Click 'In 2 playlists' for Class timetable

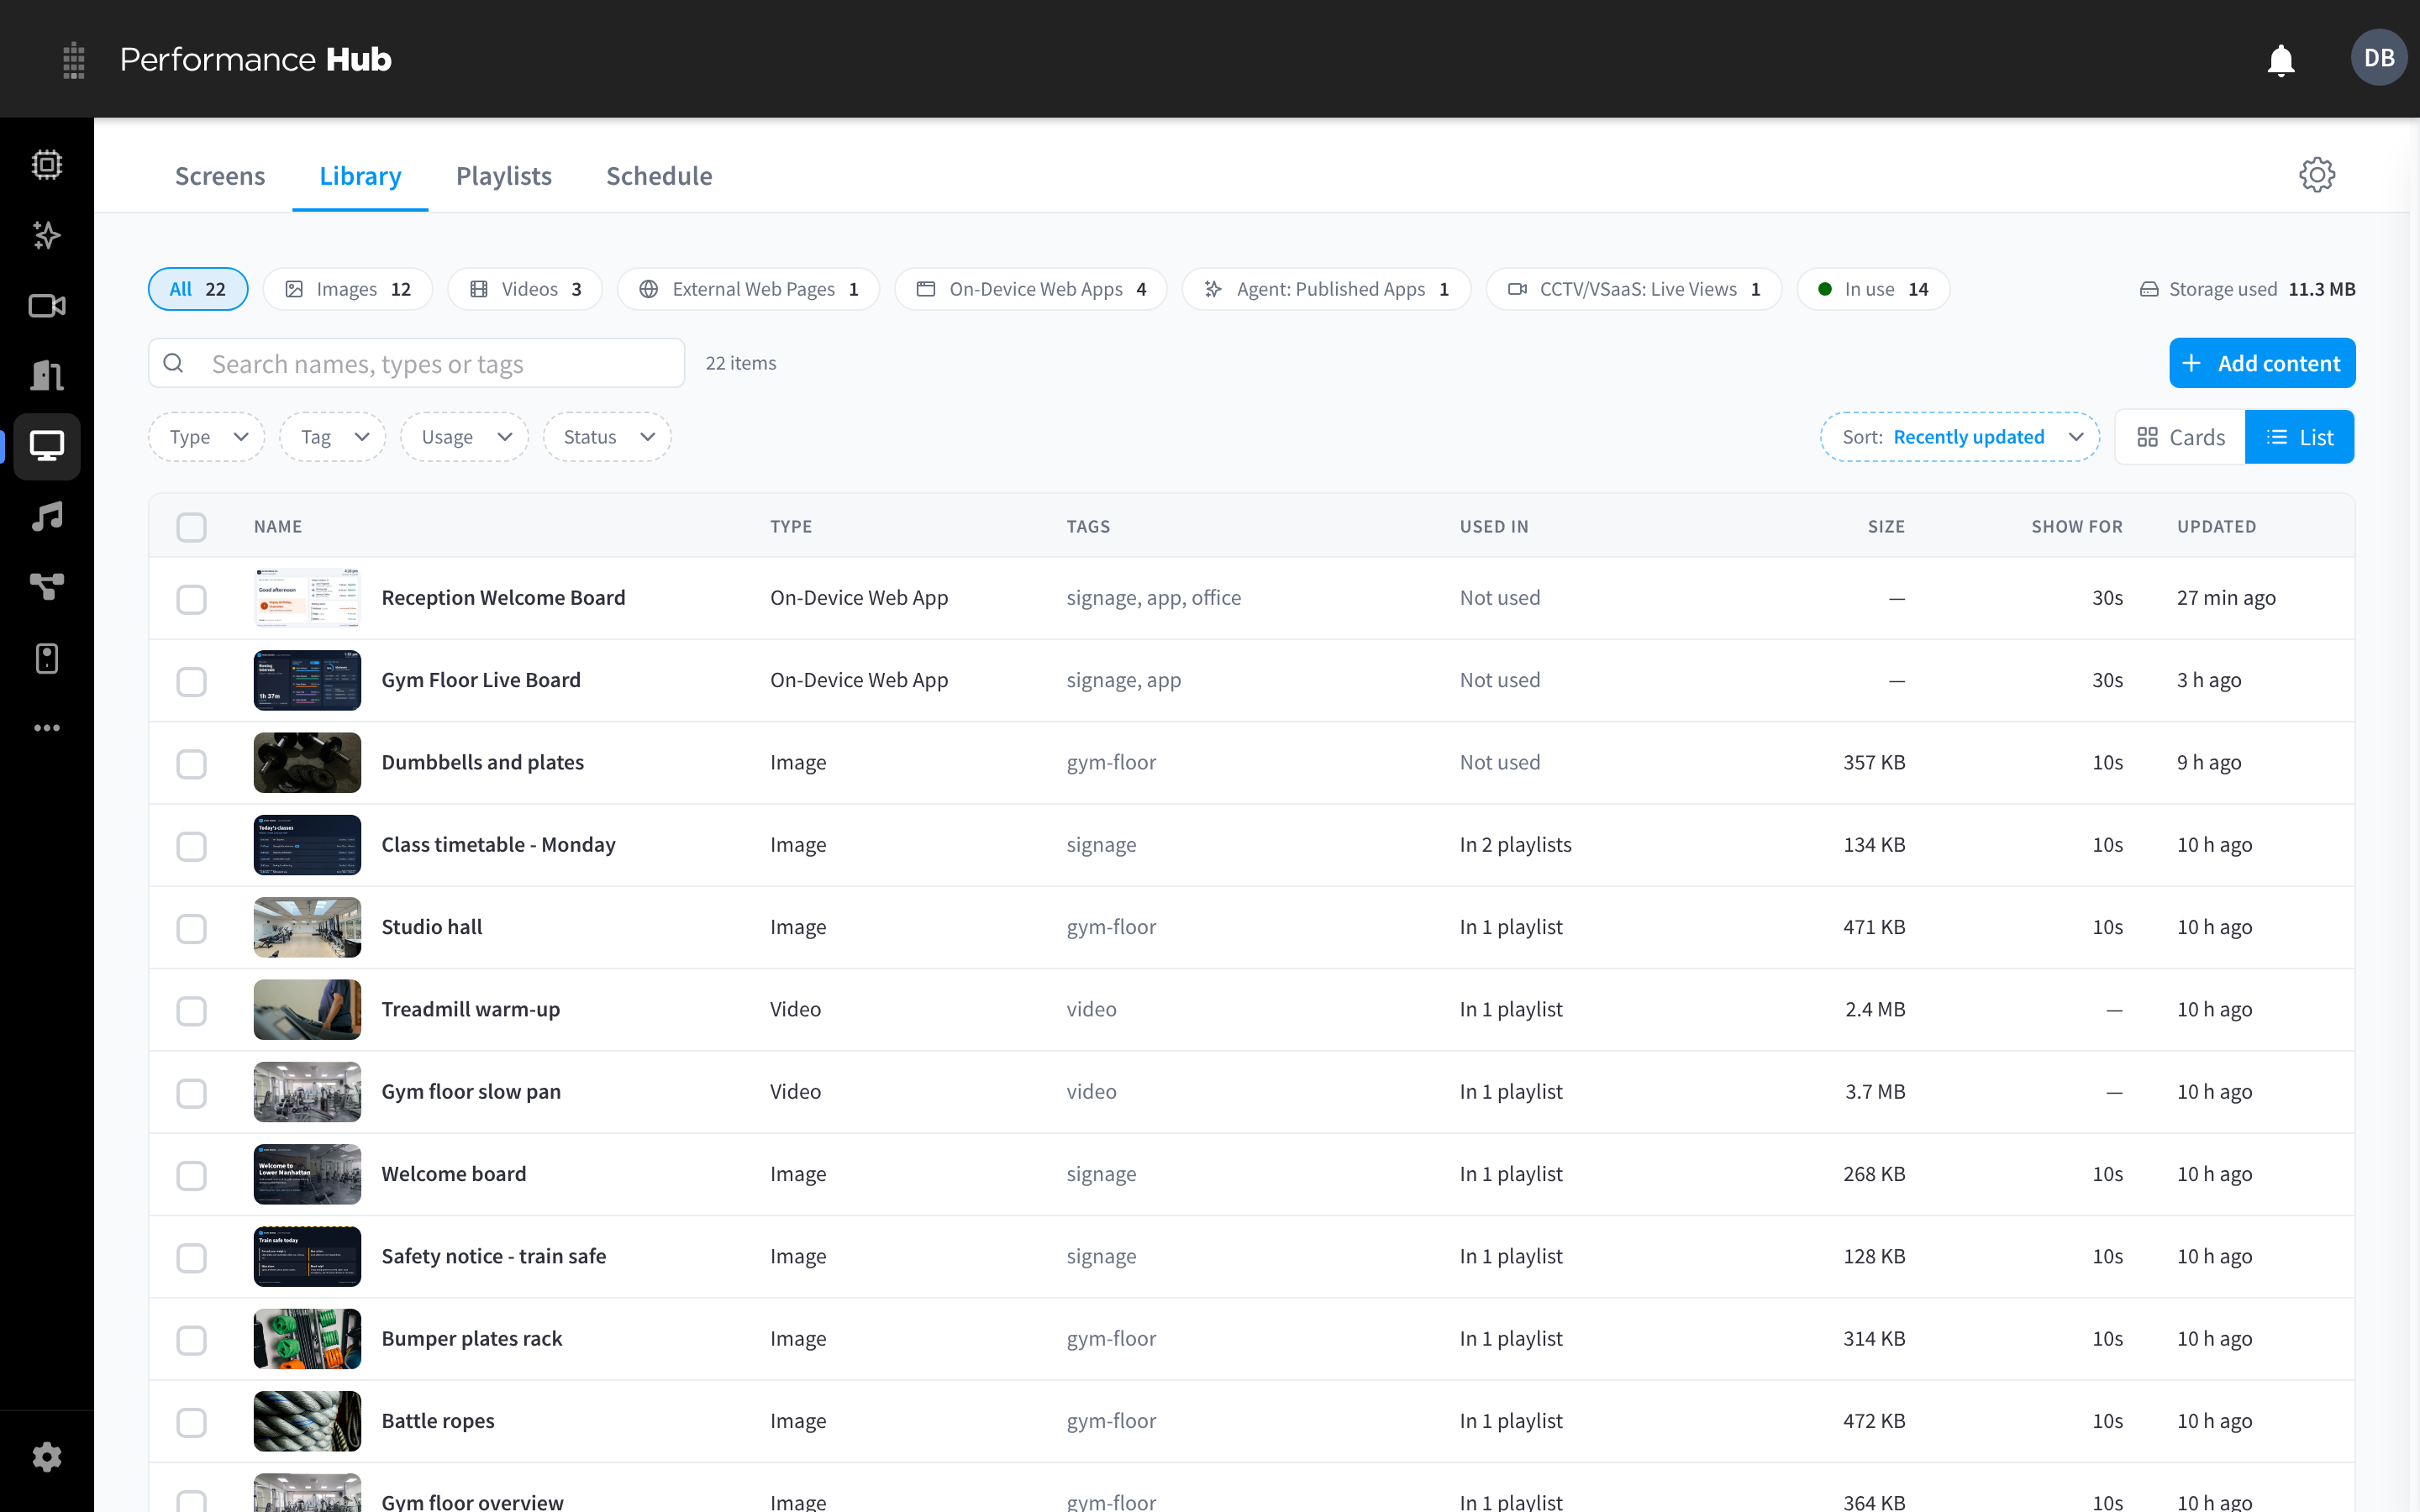point(1515,845)
